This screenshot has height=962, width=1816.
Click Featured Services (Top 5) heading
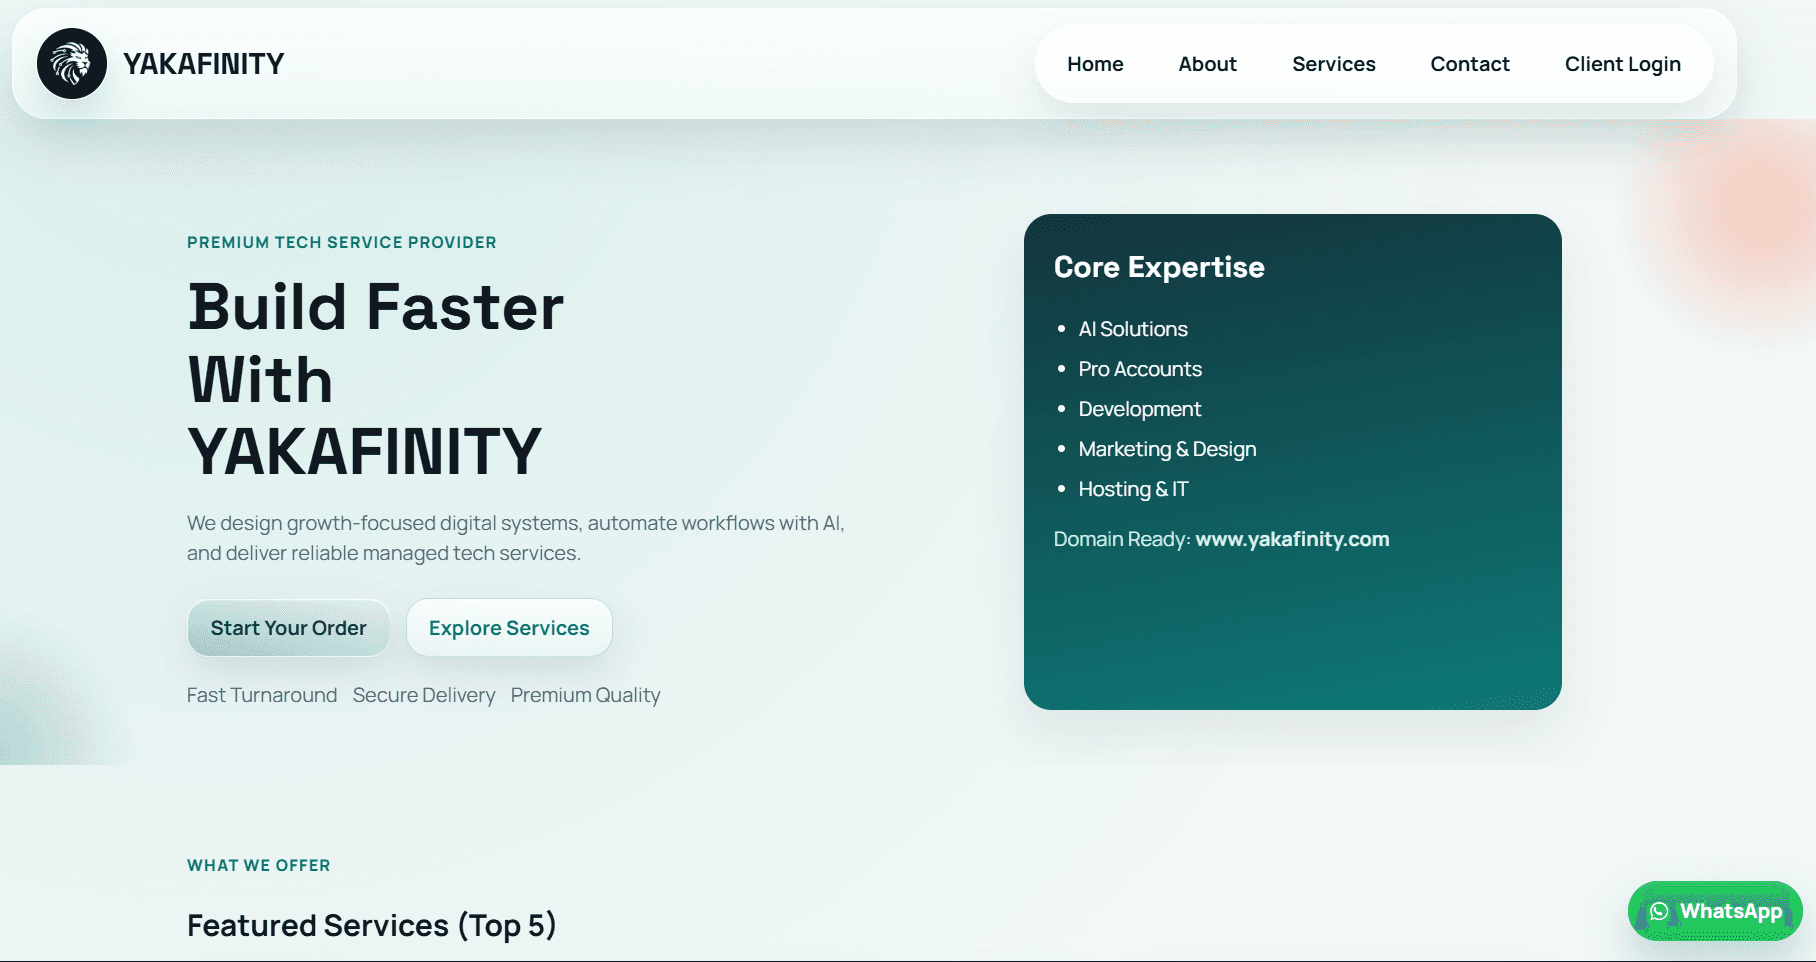[371, 926]
